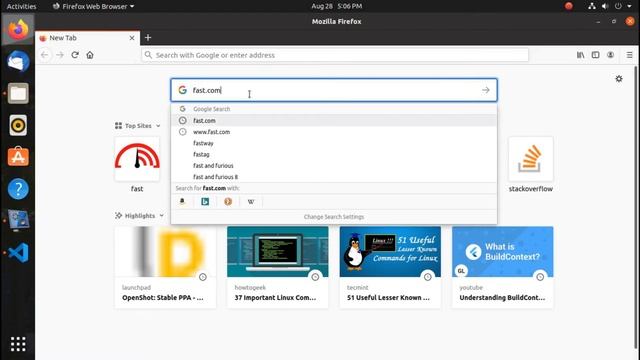Image resolution: width=640 pixels, height=360 pixels.
Task: Open the system status menu
Action: [x=611, y=6]
